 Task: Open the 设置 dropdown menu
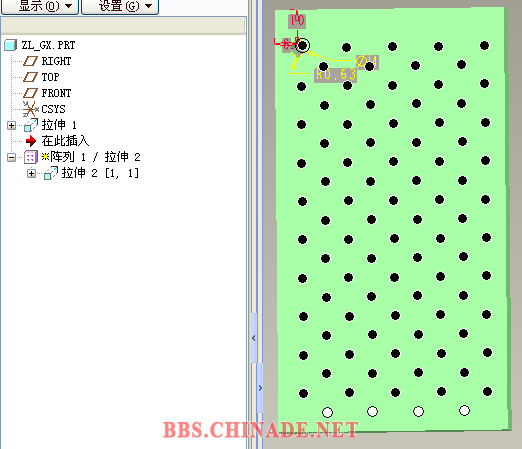(x=120, y=6)
